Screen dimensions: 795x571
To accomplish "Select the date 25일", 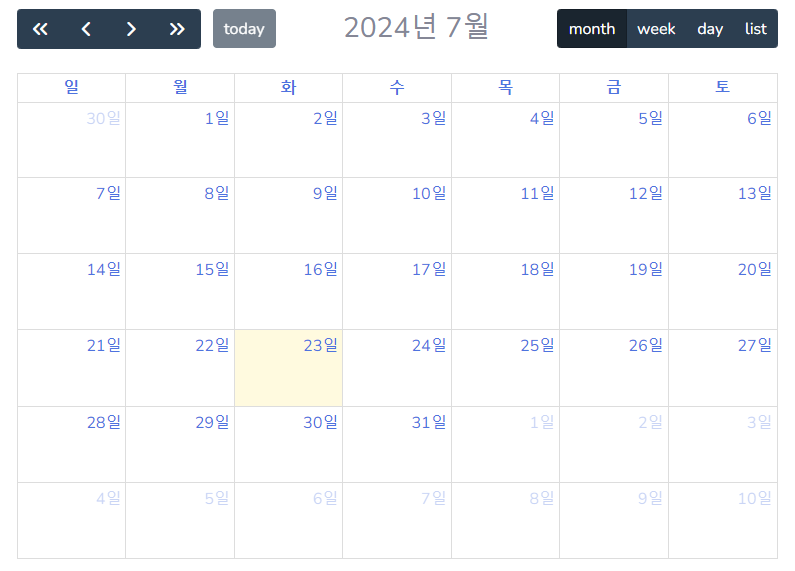I will click(x=537, y=345).
